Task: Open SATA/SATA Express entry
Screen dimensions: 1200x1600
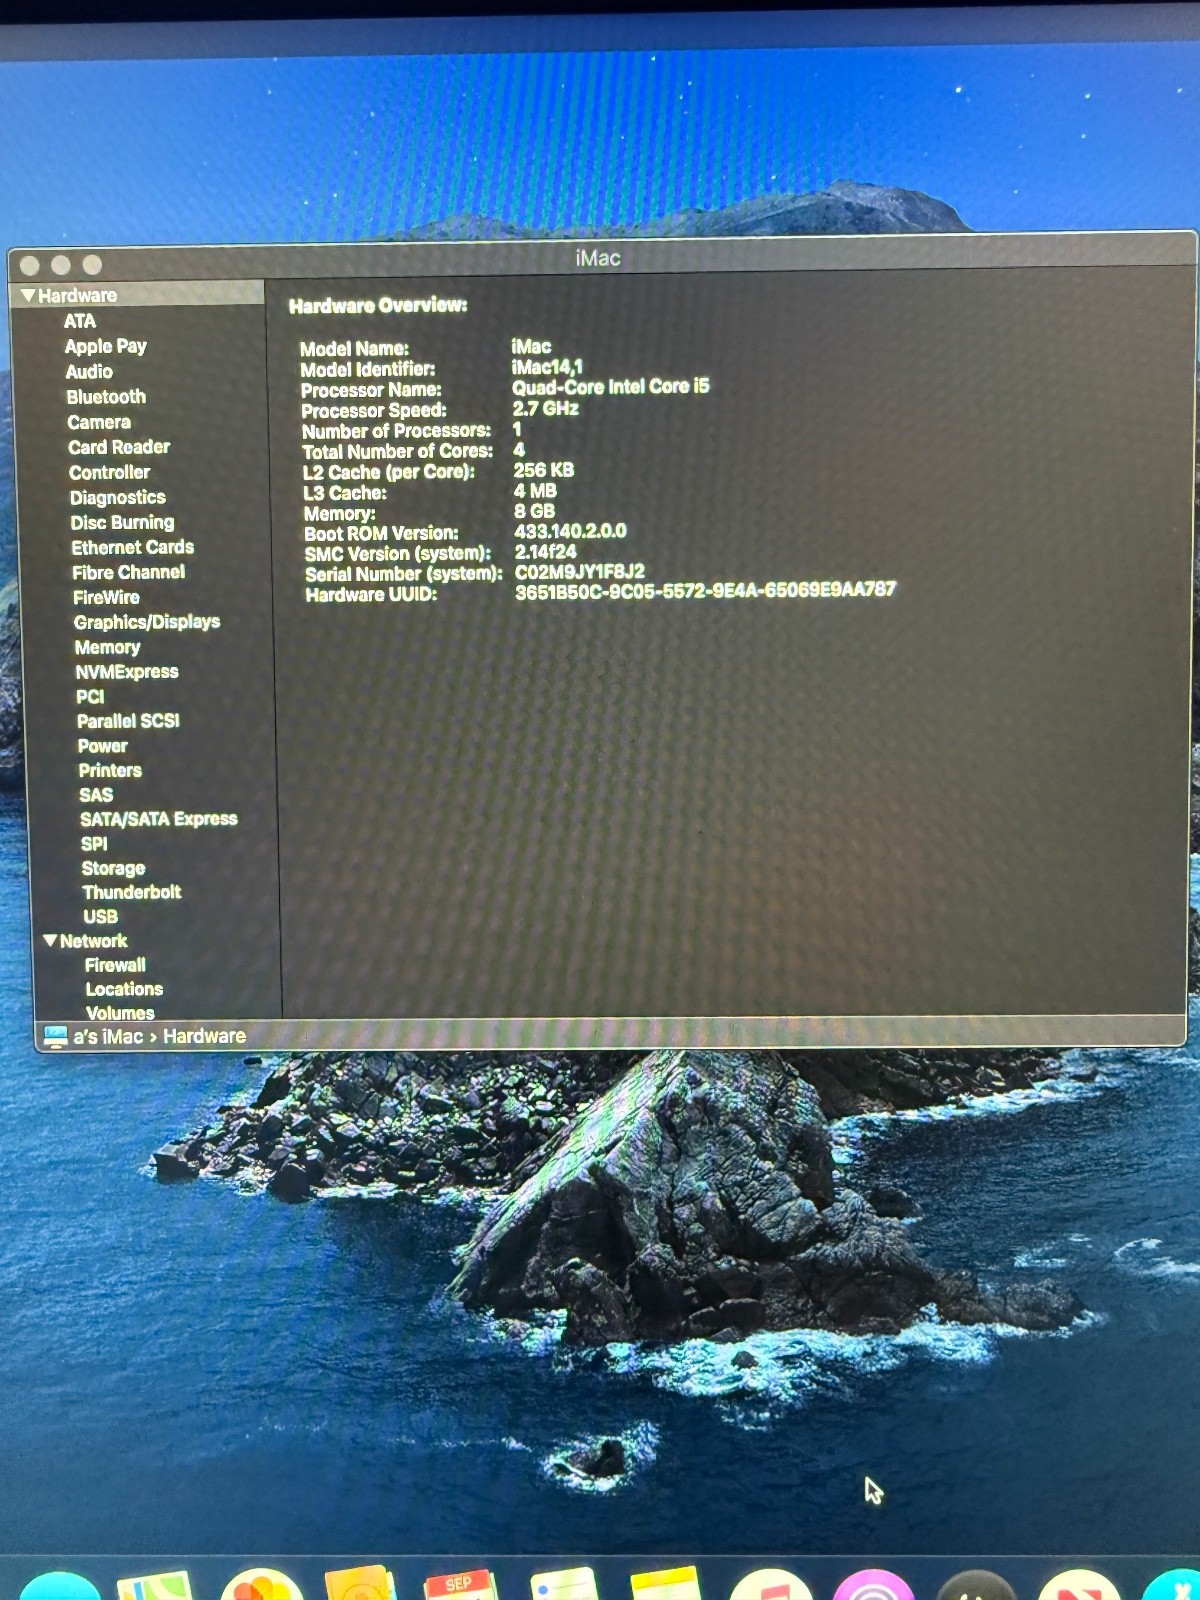Action: click(159, 819)
